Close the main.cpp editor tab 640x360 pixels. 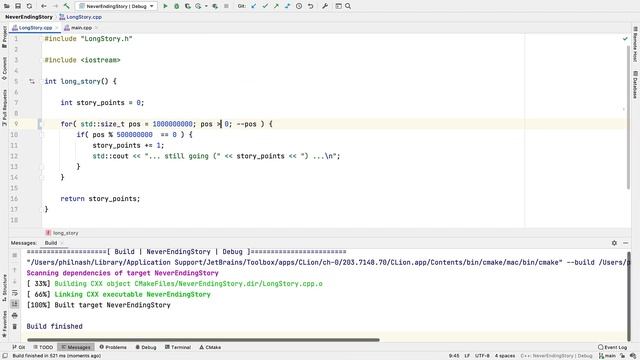coord(96,28)
